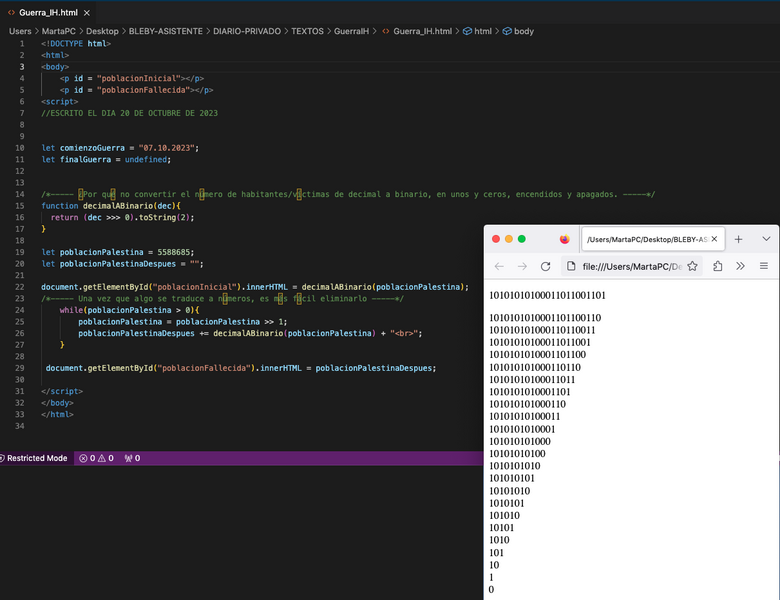Click the Firefox logo icon in the tab bar
This screenshot has height=600, width=780.
tap(564, 240)
